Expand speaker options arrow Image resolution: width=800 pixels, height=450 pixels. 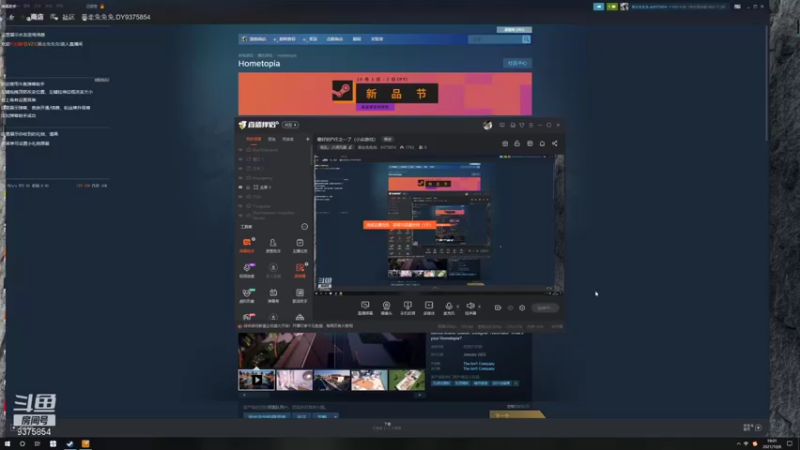(479, 307)
